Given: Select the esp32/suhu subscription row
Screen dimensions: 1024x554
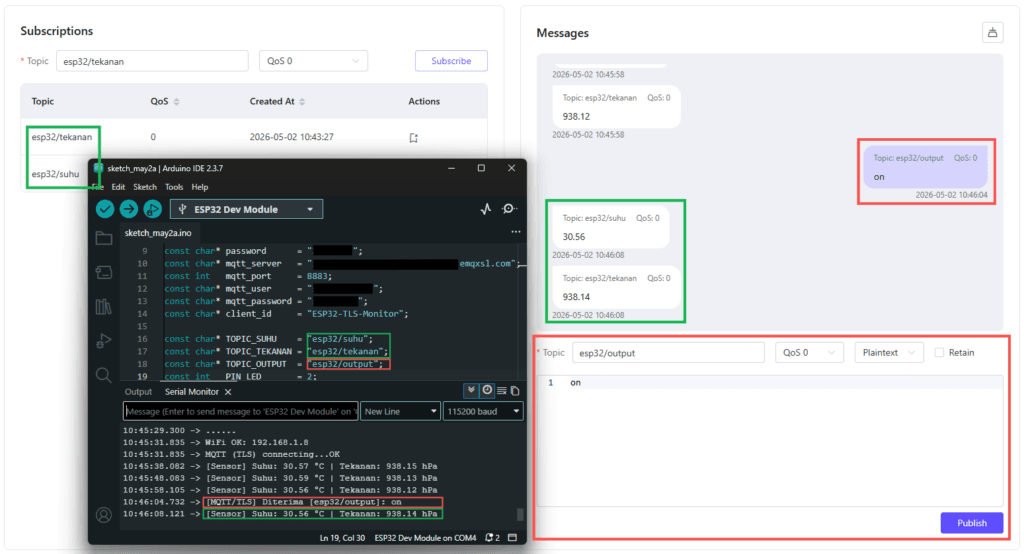Looking at the screenshot, I should pos(56,174).
